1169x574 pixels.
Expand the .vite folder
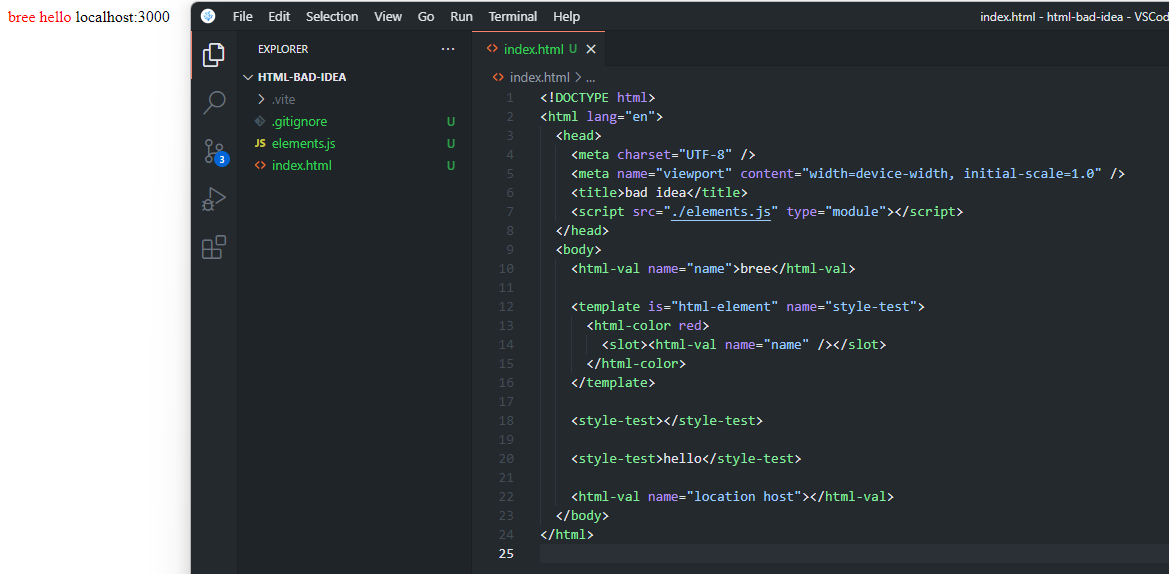(x=276, y=99)
